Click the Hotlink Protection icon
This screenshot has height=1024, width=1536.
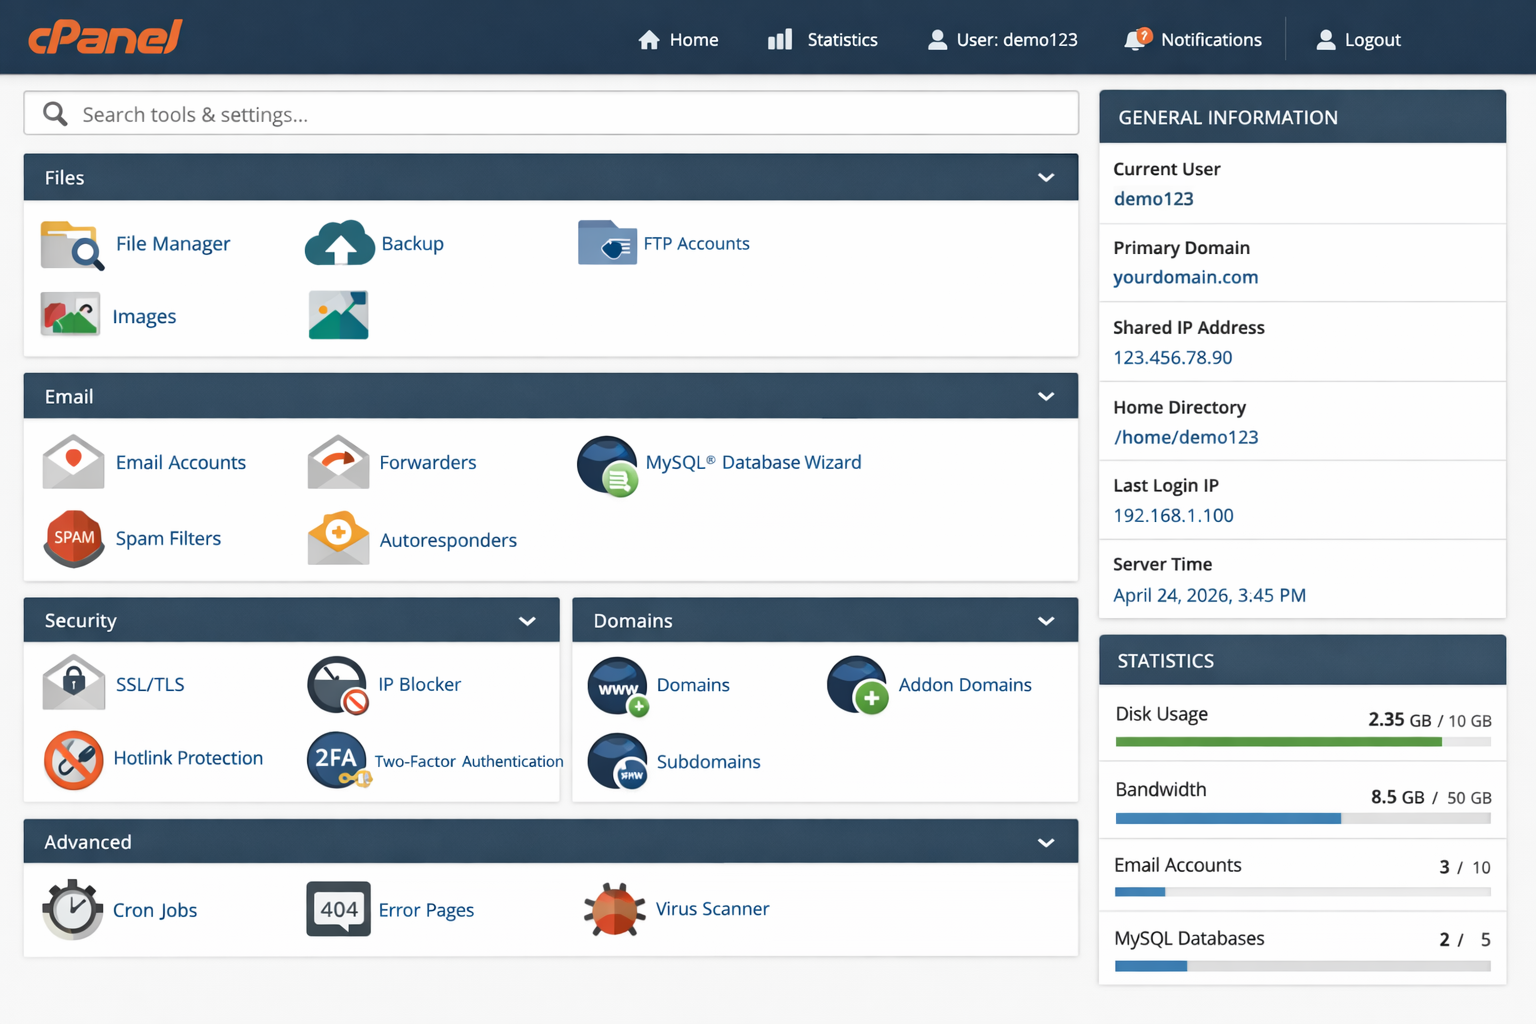point(73,759)
